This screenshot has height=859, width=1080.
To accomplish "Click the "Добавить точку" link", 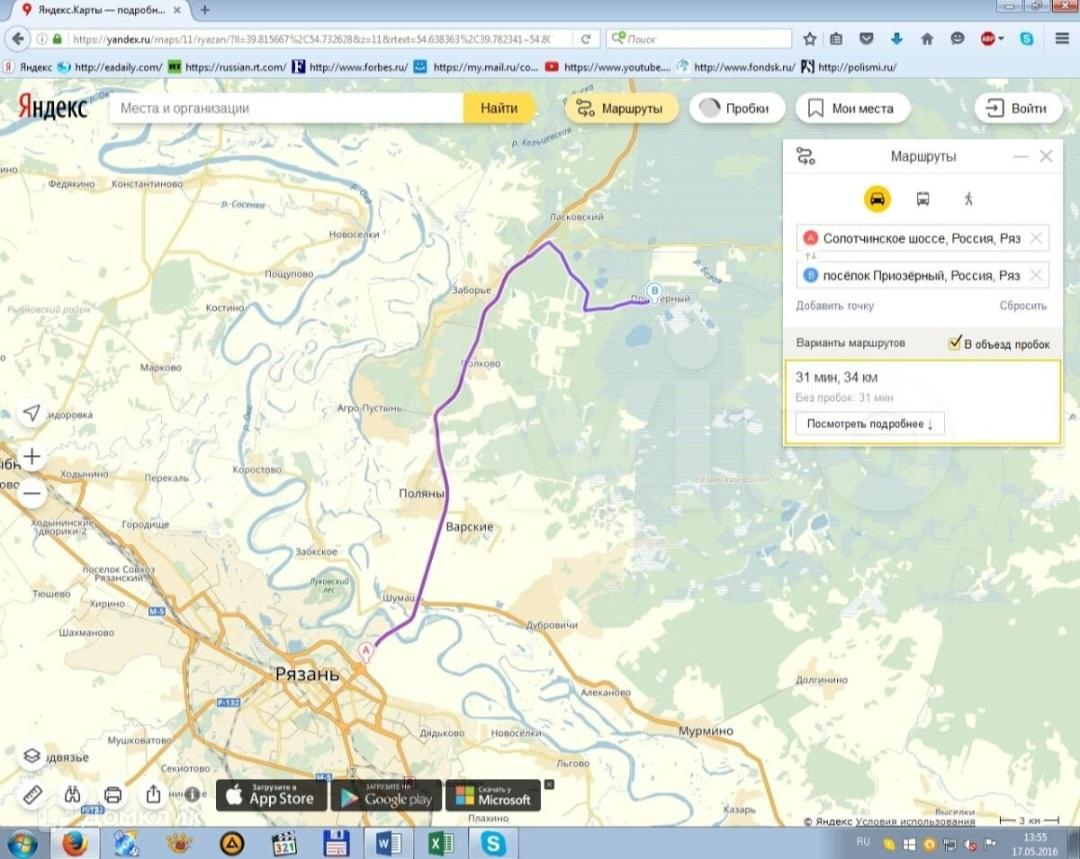I will click(x=835, y=305).
